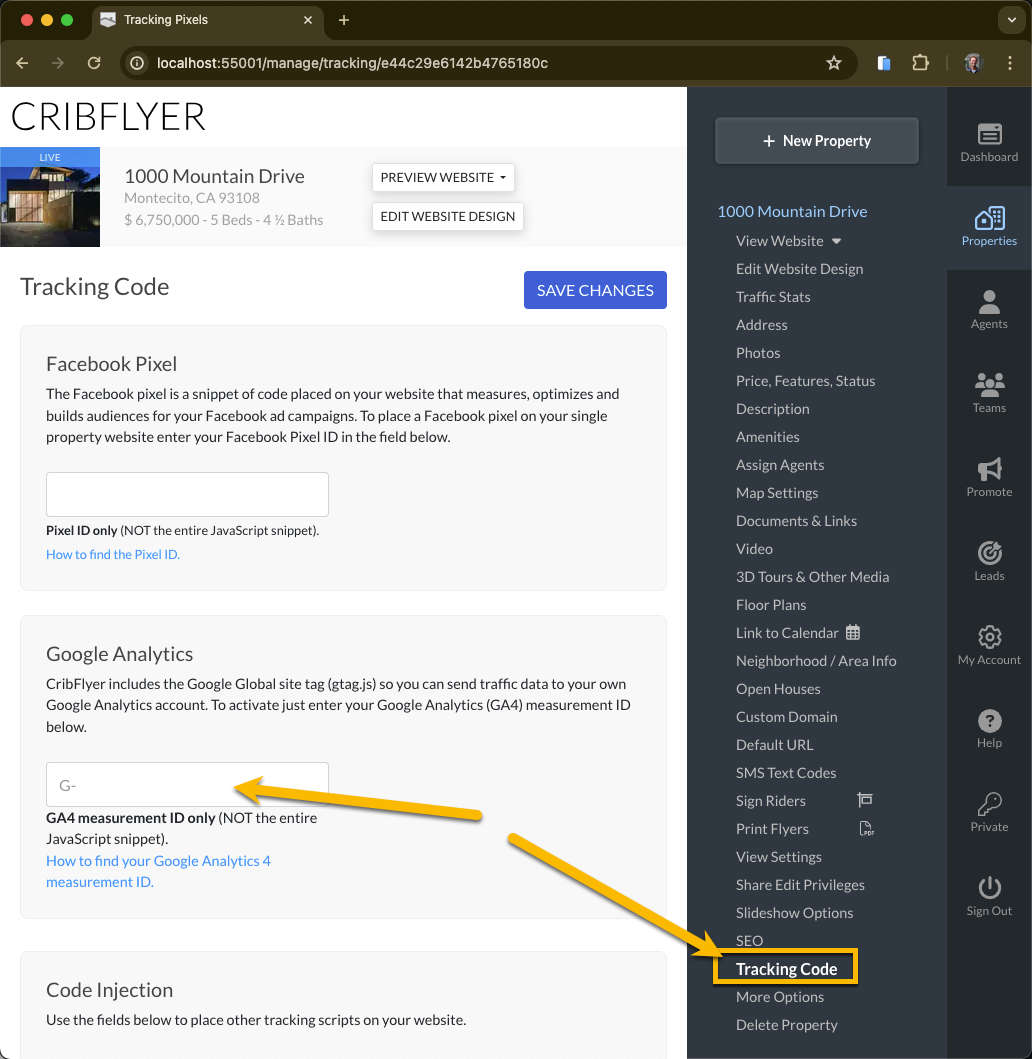Click Edit Website Design button
Image resolution: width=1032 pixels, height=1059 pixels.
coord(447,217)
